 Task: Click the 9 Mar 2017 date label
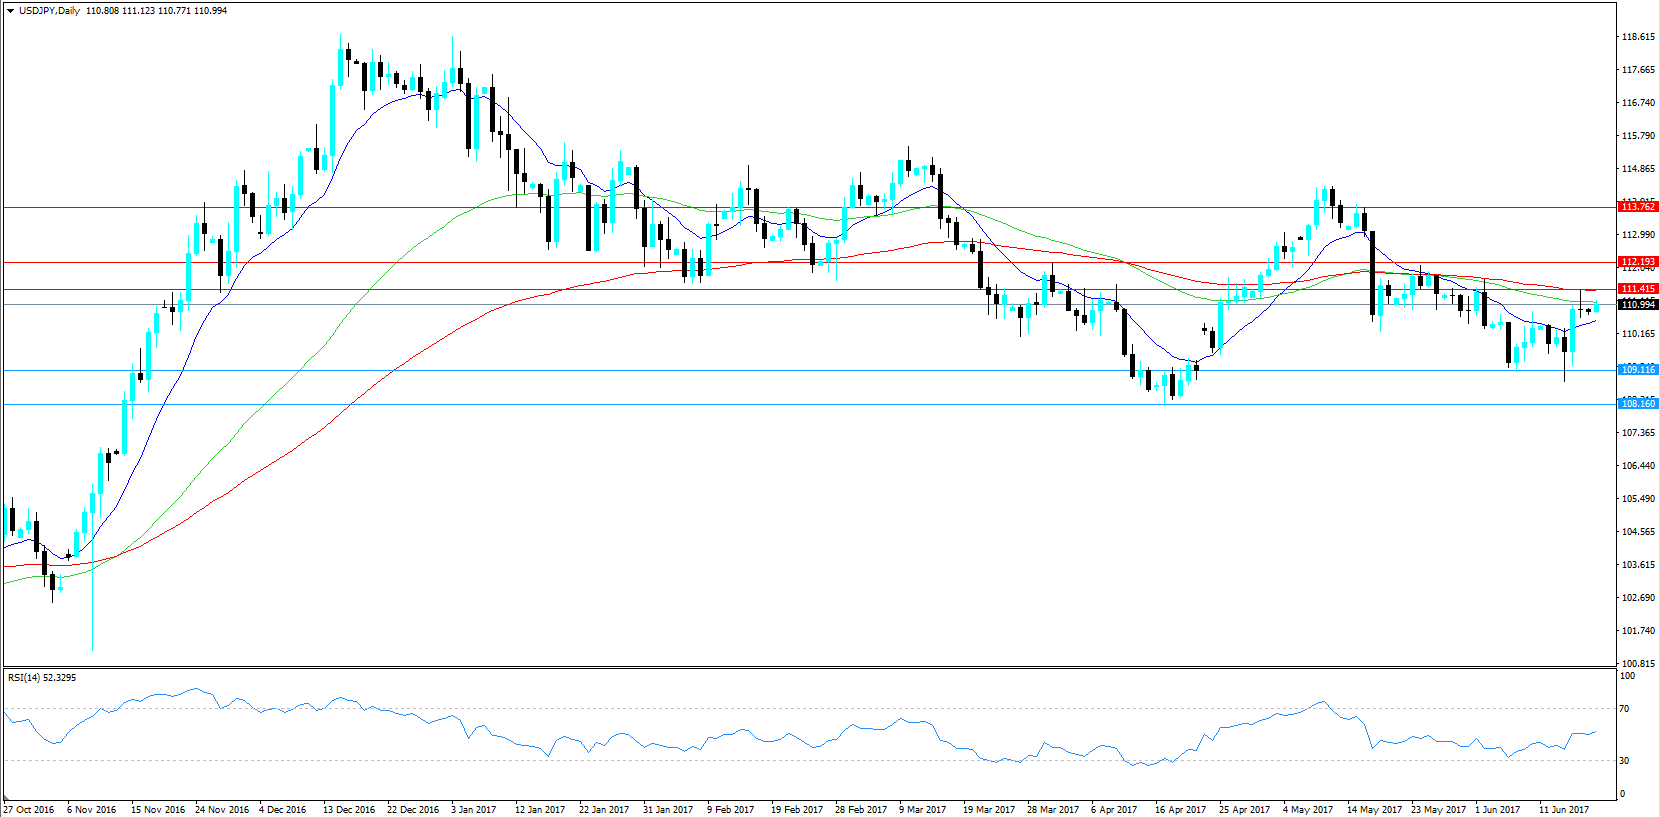(x=923, y=810)
